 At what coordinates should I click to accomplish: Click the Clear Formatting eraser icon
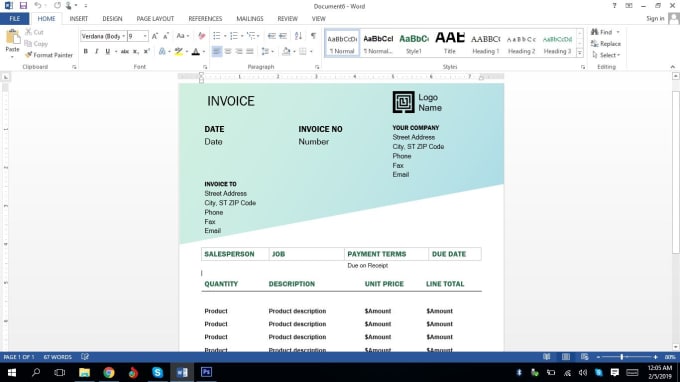pyautogui.click(x=201, y=36)
